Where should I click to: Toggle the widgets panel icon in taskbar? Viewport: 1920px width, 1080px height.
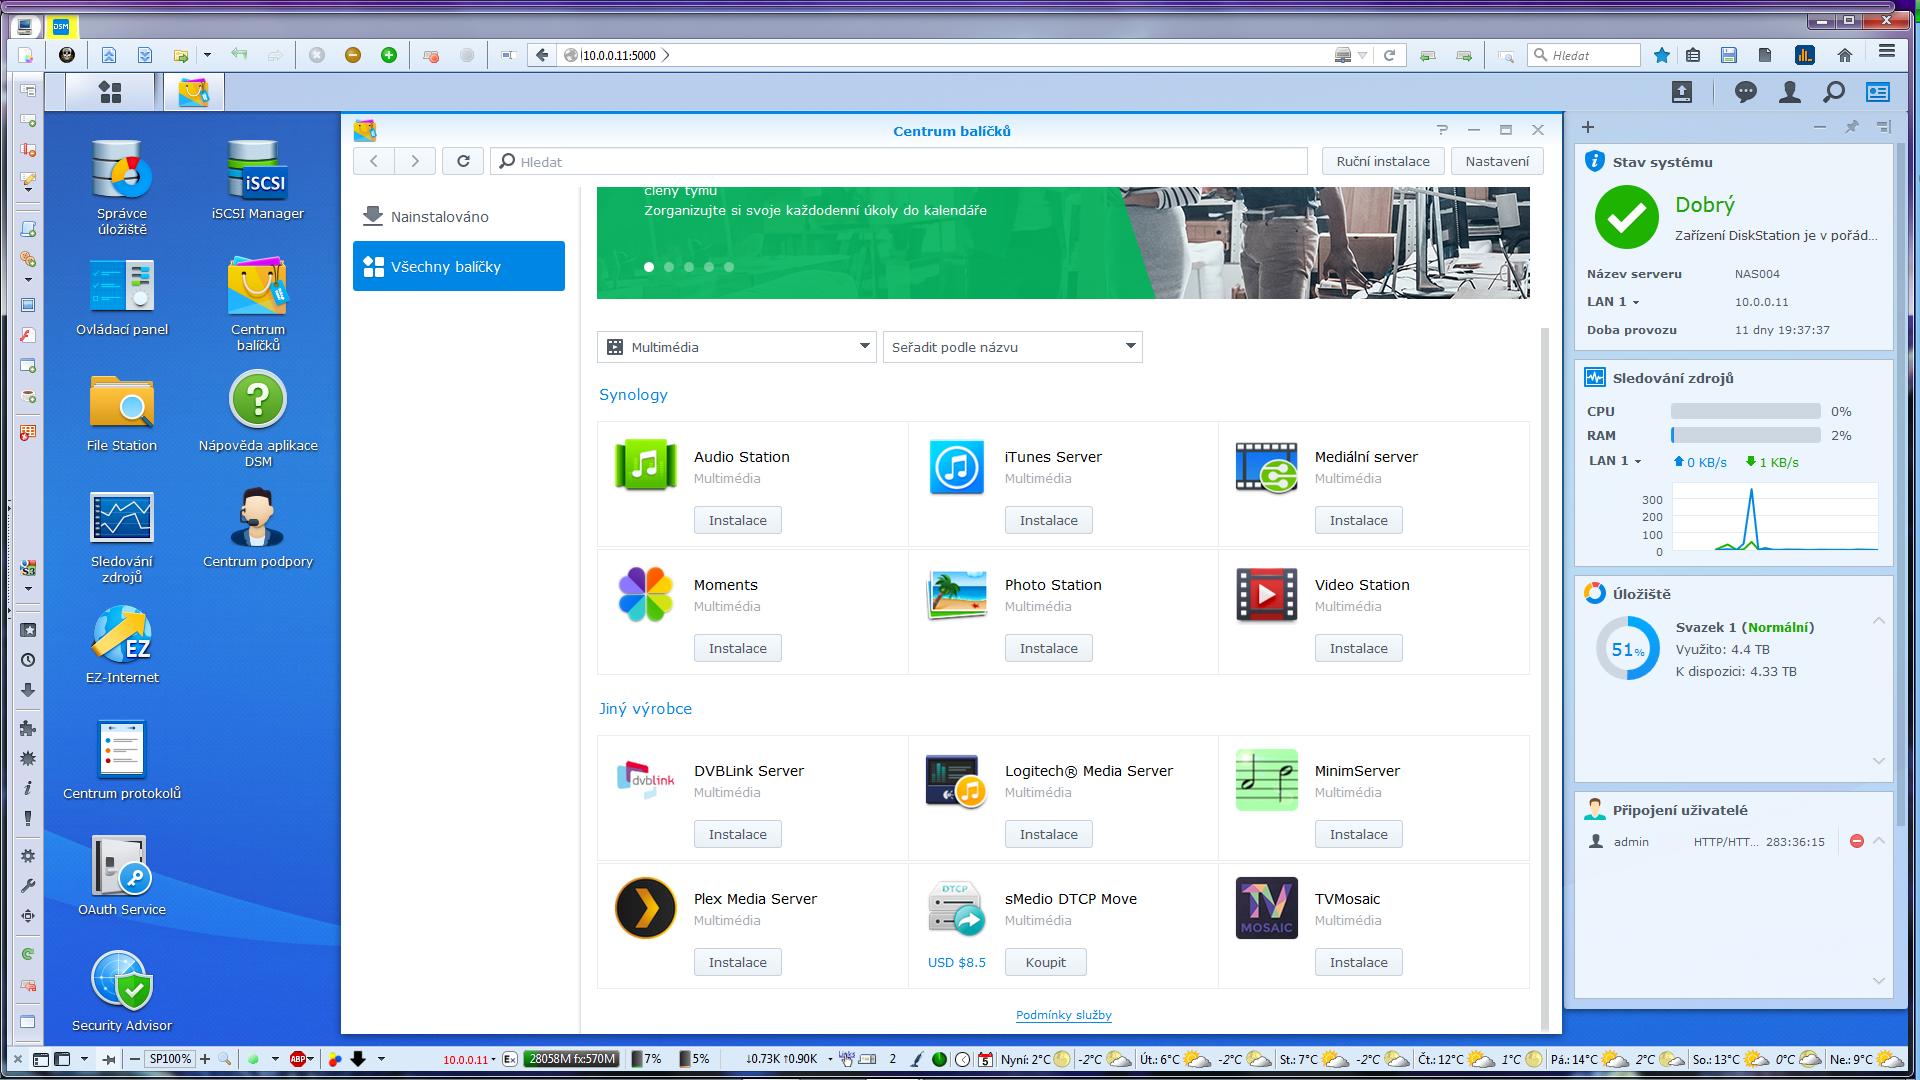pyautogui.click(x=1877, y=92)
